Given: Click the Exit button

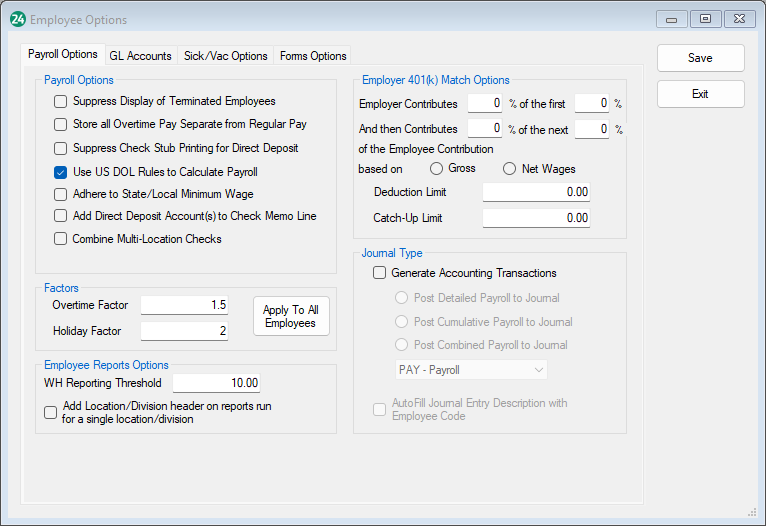Looking at the screenshot, I should coord(701,94).
